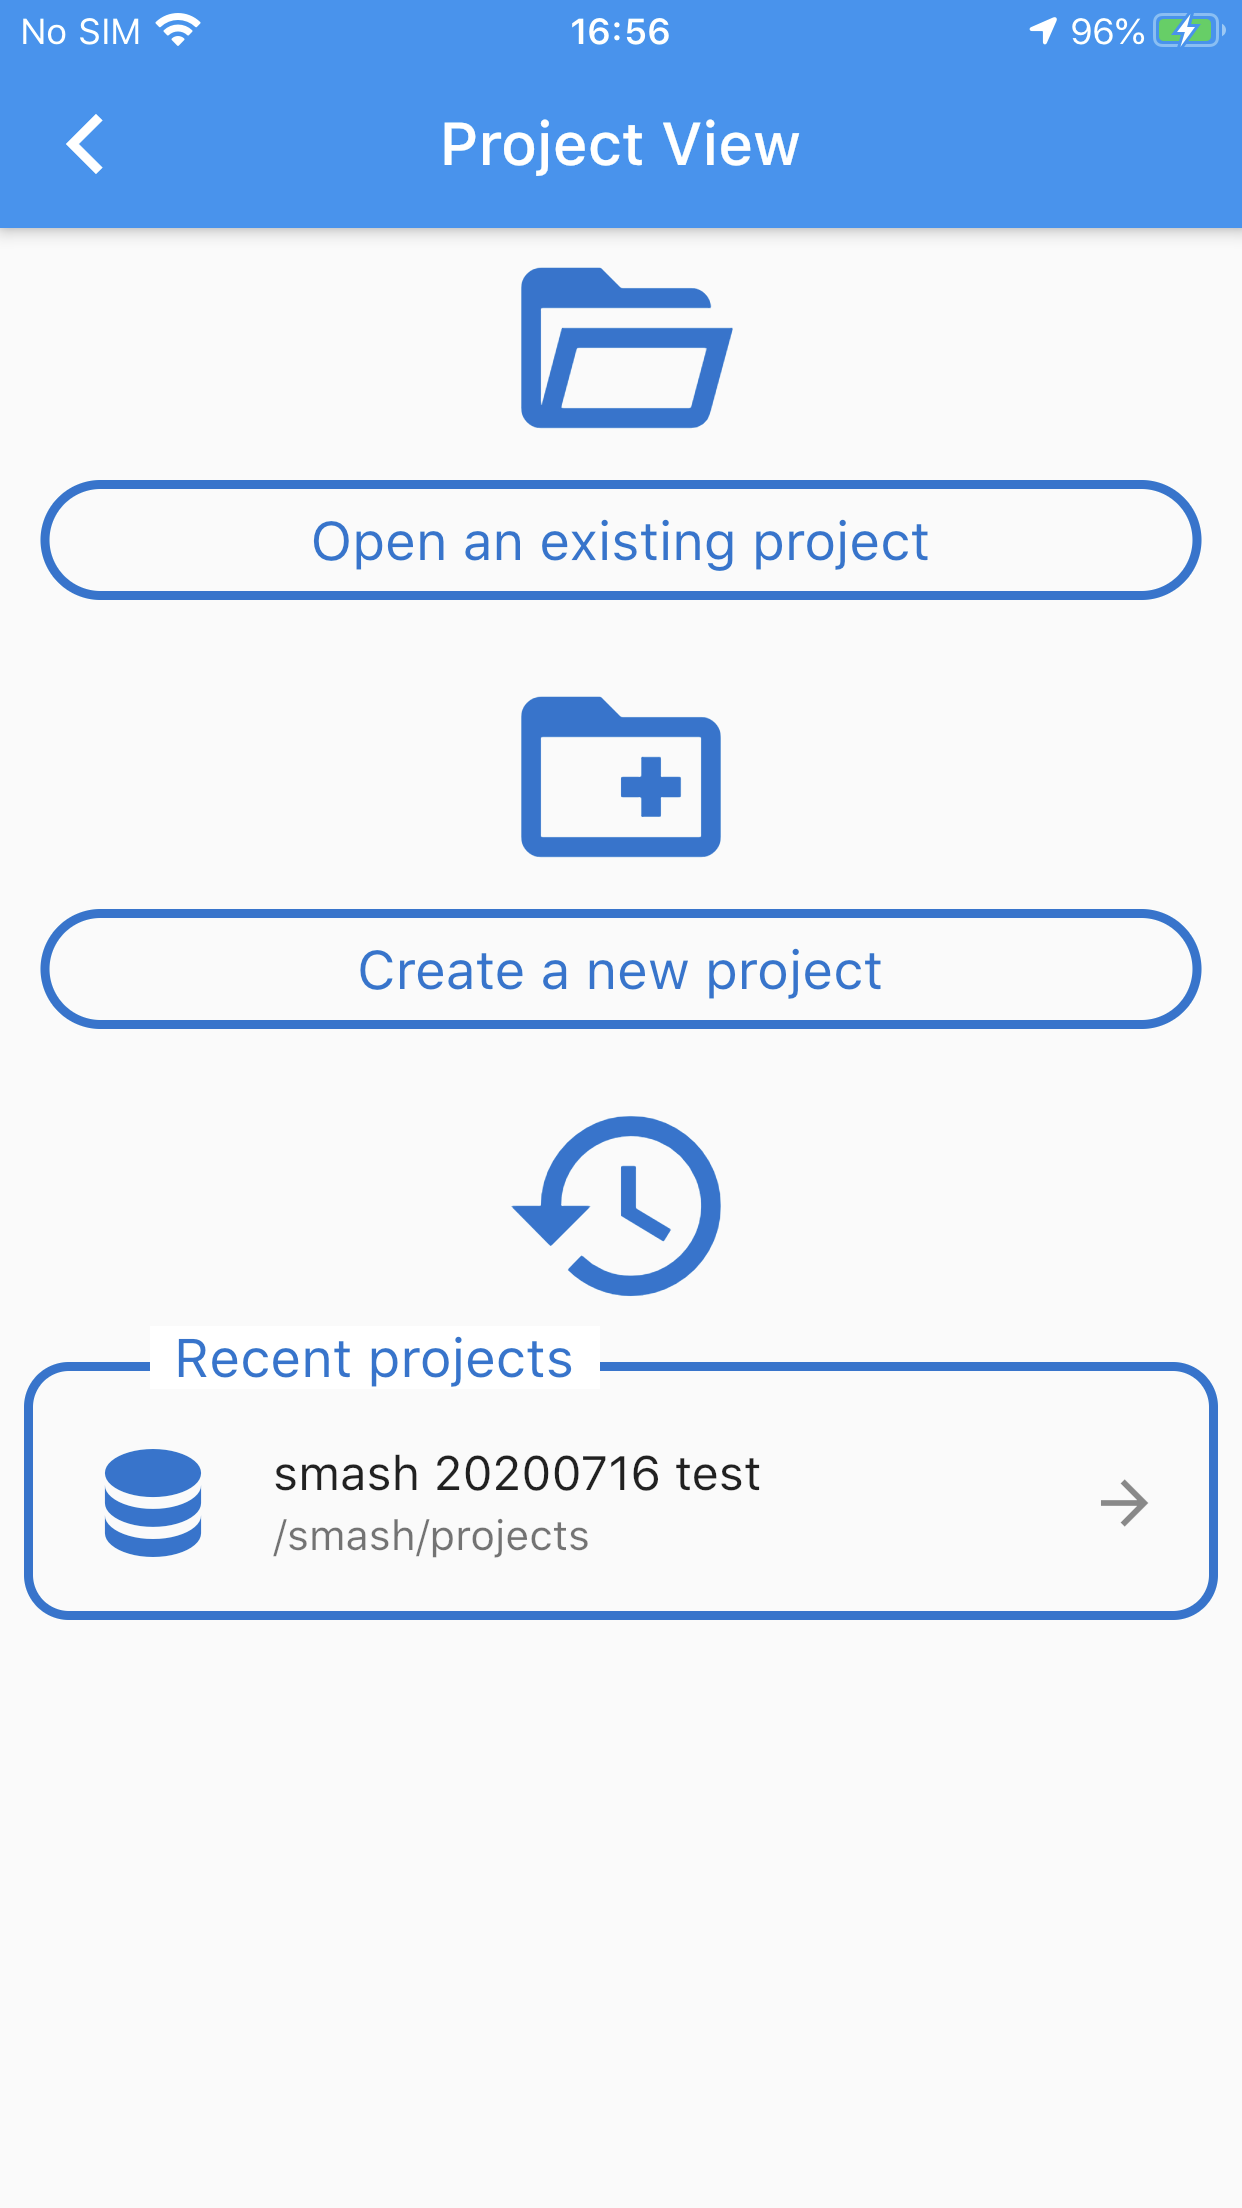Click Create a new project button

(620, 970)
